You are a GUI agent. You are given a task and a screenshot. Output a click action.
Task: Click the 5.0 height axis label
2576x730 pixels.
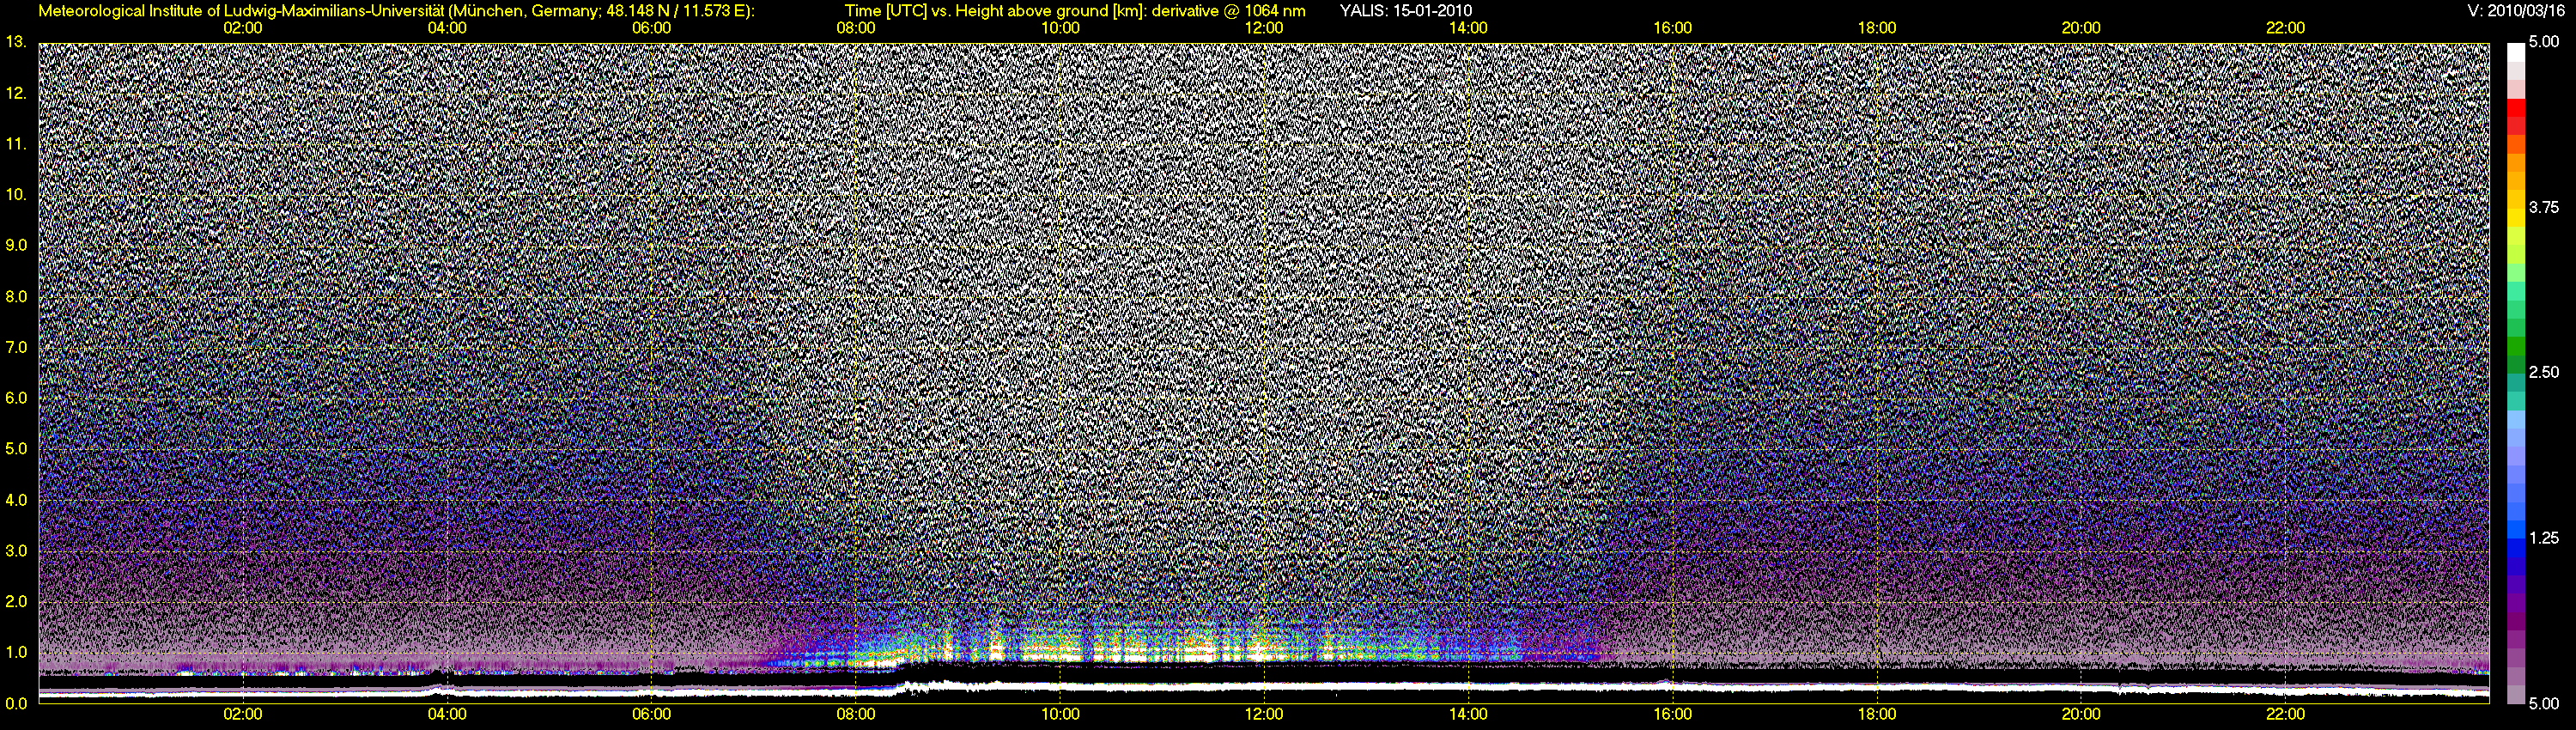point(16,449)
